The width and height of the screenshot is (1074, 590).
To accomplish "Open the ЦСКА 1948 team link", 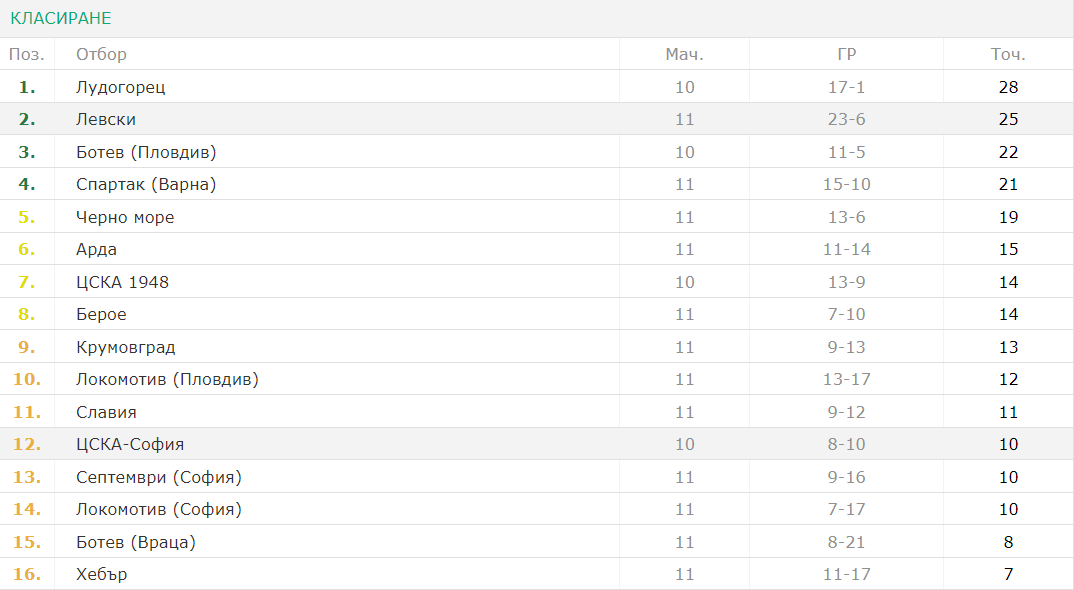I will 122,282.
